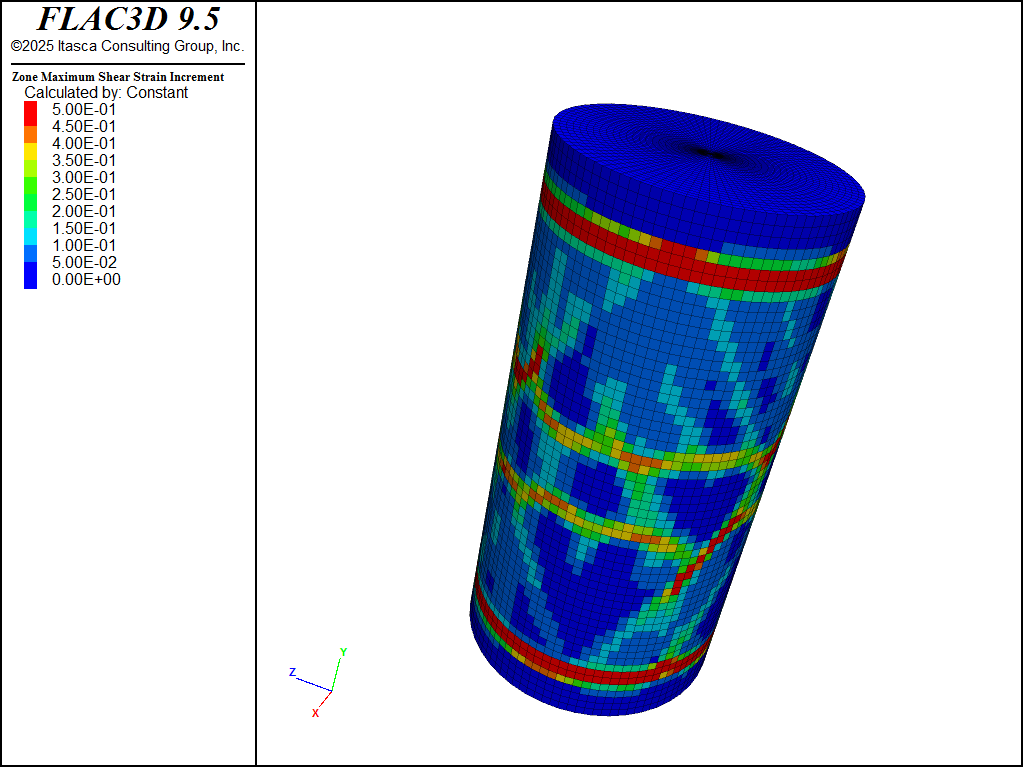The image size is (1024, 768).
Task: Click 'Zone Maximum Shear Strain Increment' heading
Action: pos(118,77)
